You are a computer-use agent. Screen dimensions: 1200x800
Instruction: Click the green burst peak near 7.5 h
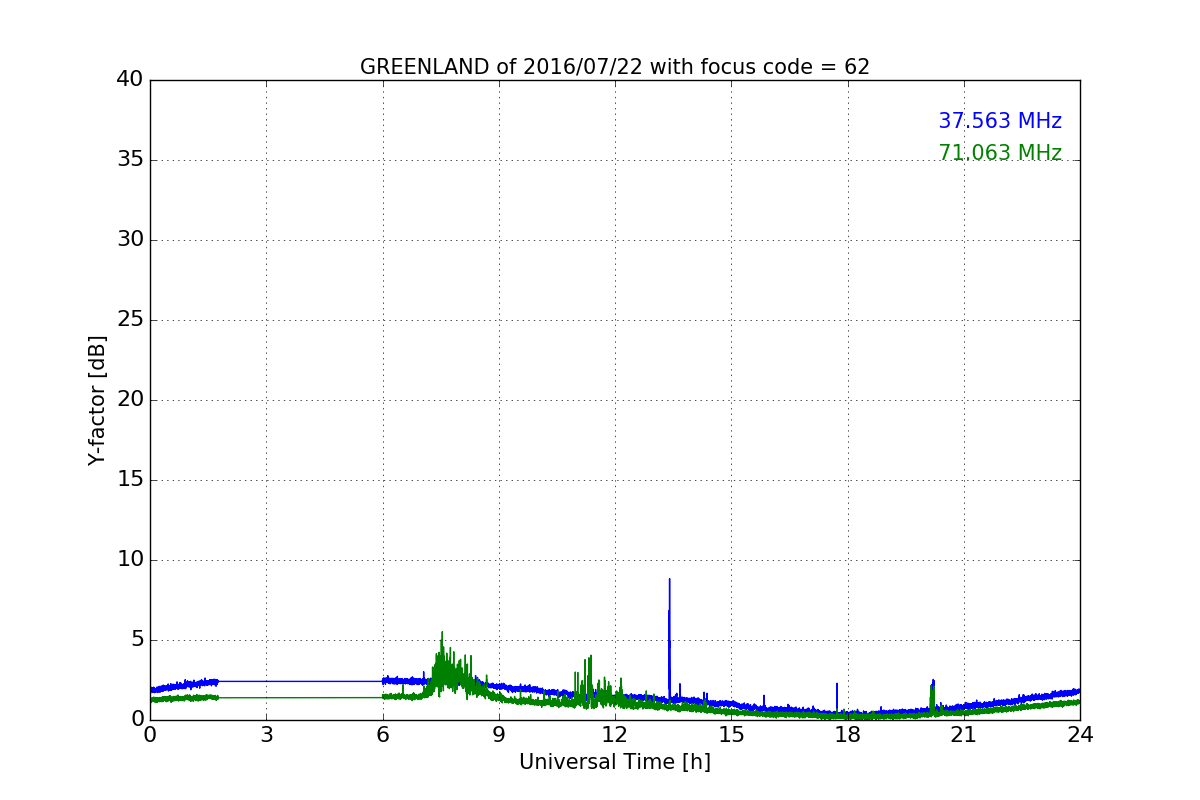442,633
